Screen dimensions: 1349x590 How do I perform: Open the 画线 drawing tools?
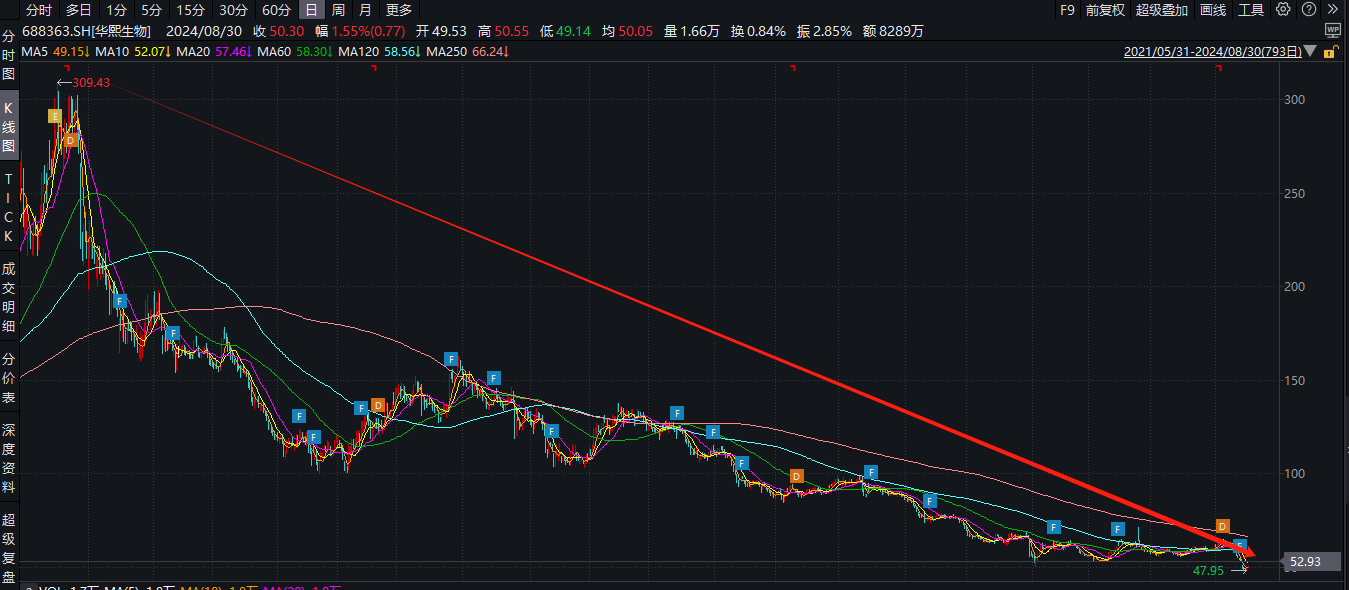click(1212, 10)
